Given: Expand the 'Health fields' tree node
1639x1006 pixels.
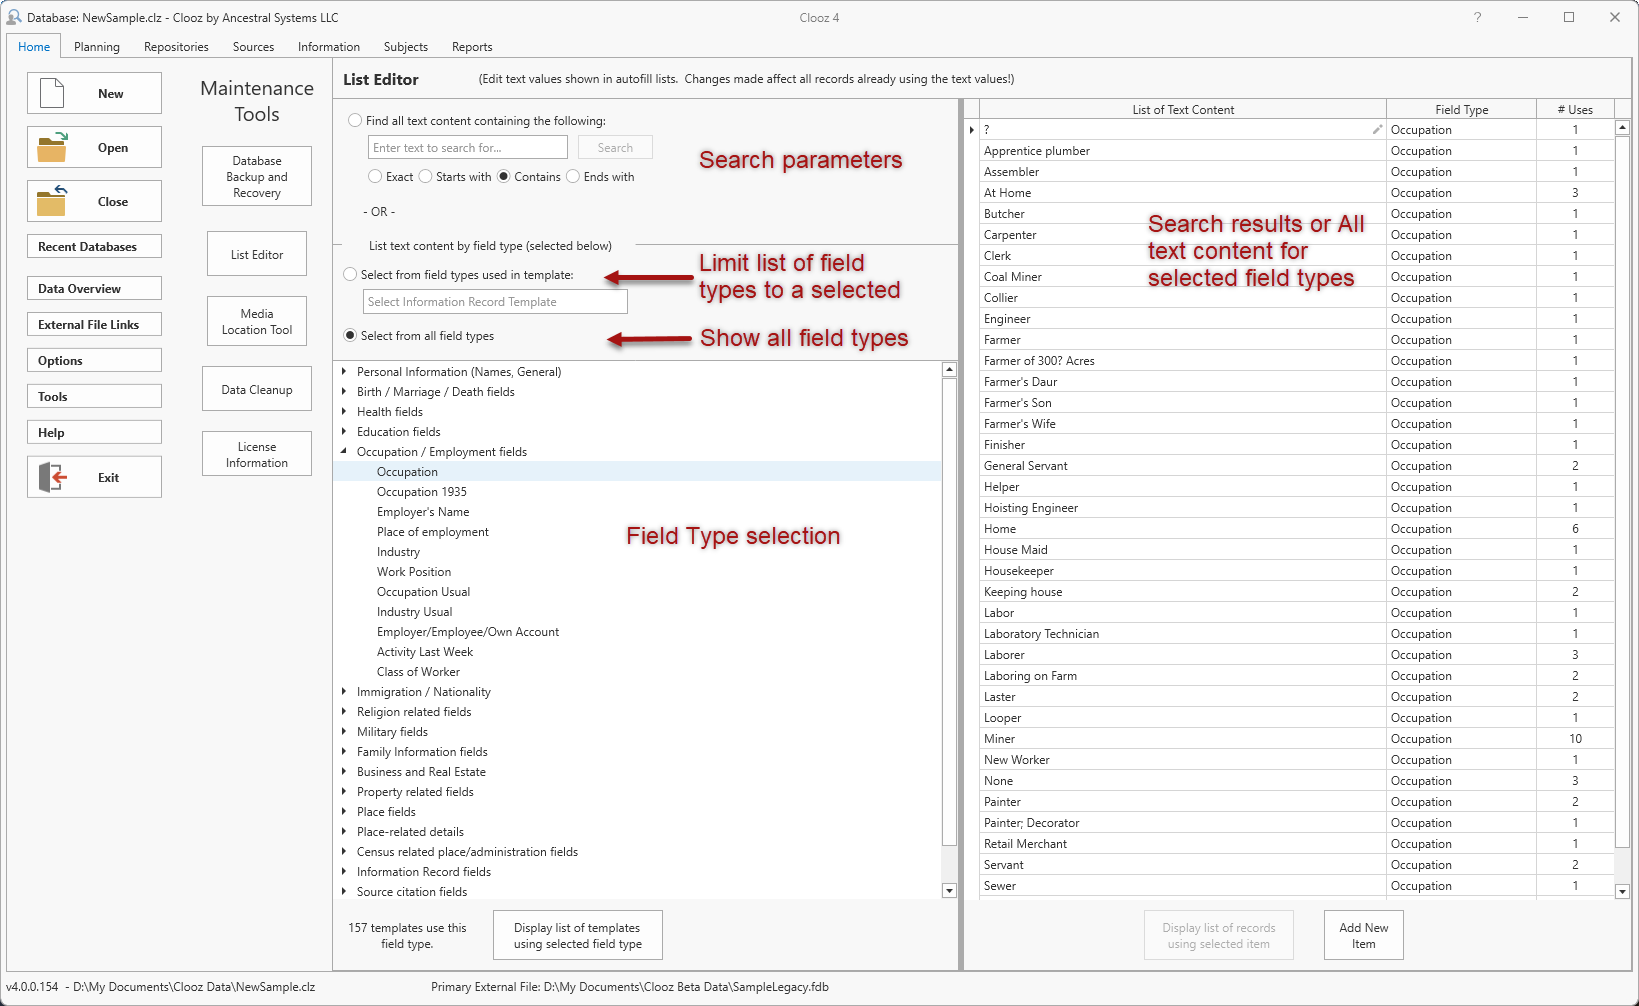Looking at the screenshot, I should (344, 411).
